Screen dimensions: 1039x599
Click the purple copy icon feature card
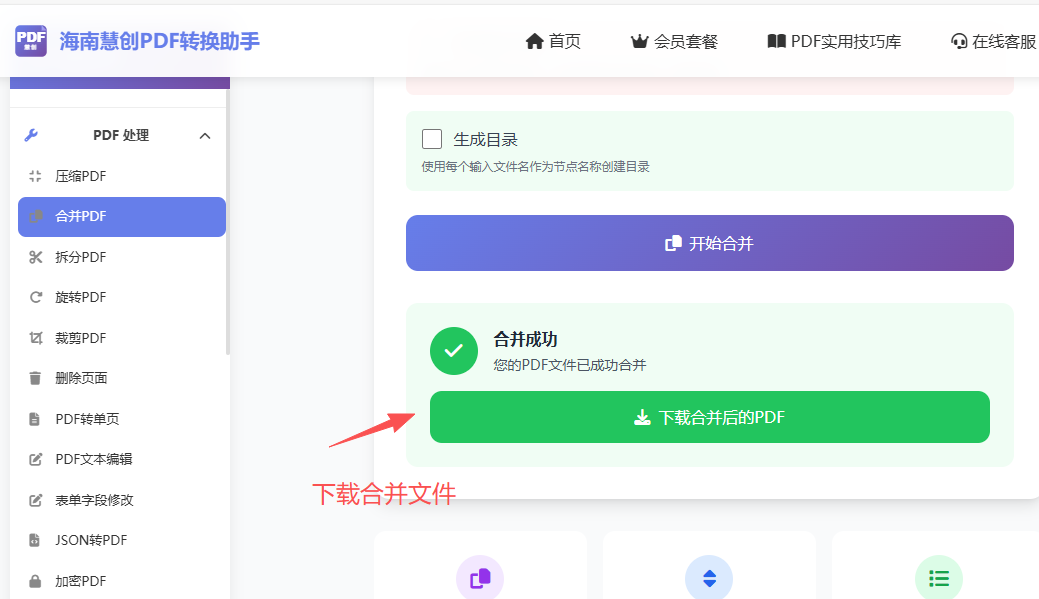480,578
